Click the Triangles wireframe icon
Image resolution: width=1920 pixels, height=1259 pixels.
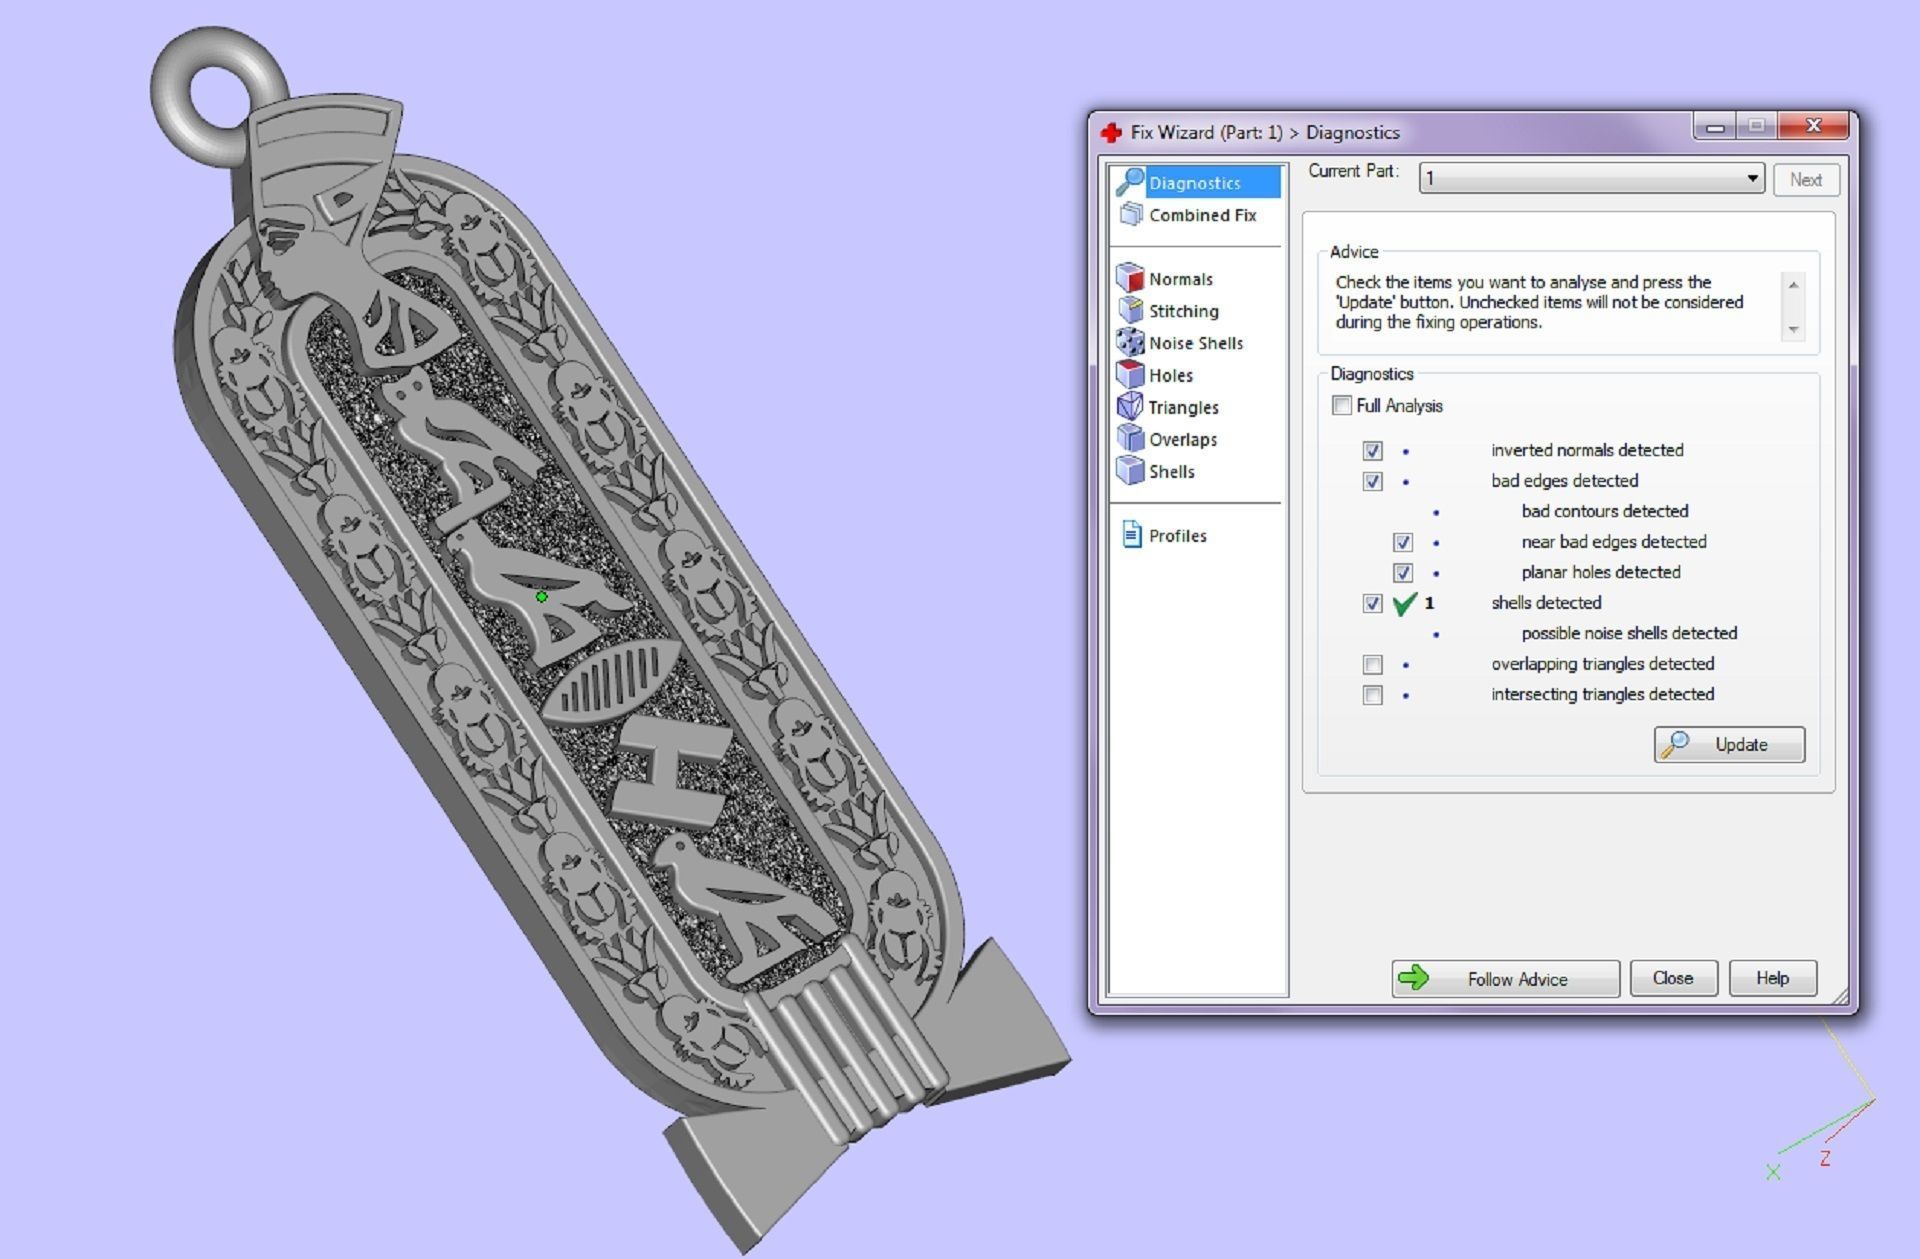pyautogui.click(x=1130, y=406)
